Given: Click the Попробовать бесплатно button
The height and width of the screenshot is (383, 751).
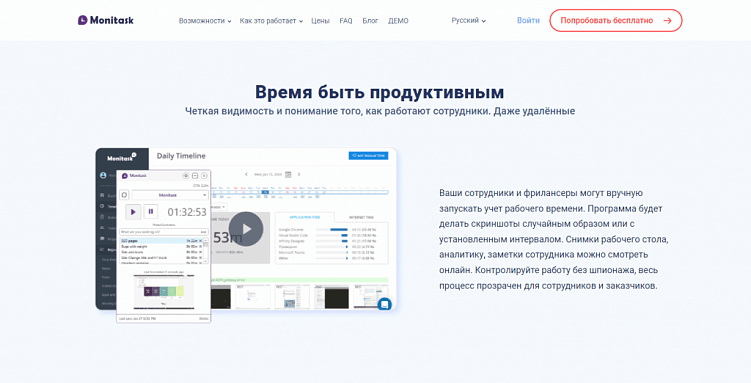Looking at the screenshot, I should pyautogui.click(x=616, y=21).
